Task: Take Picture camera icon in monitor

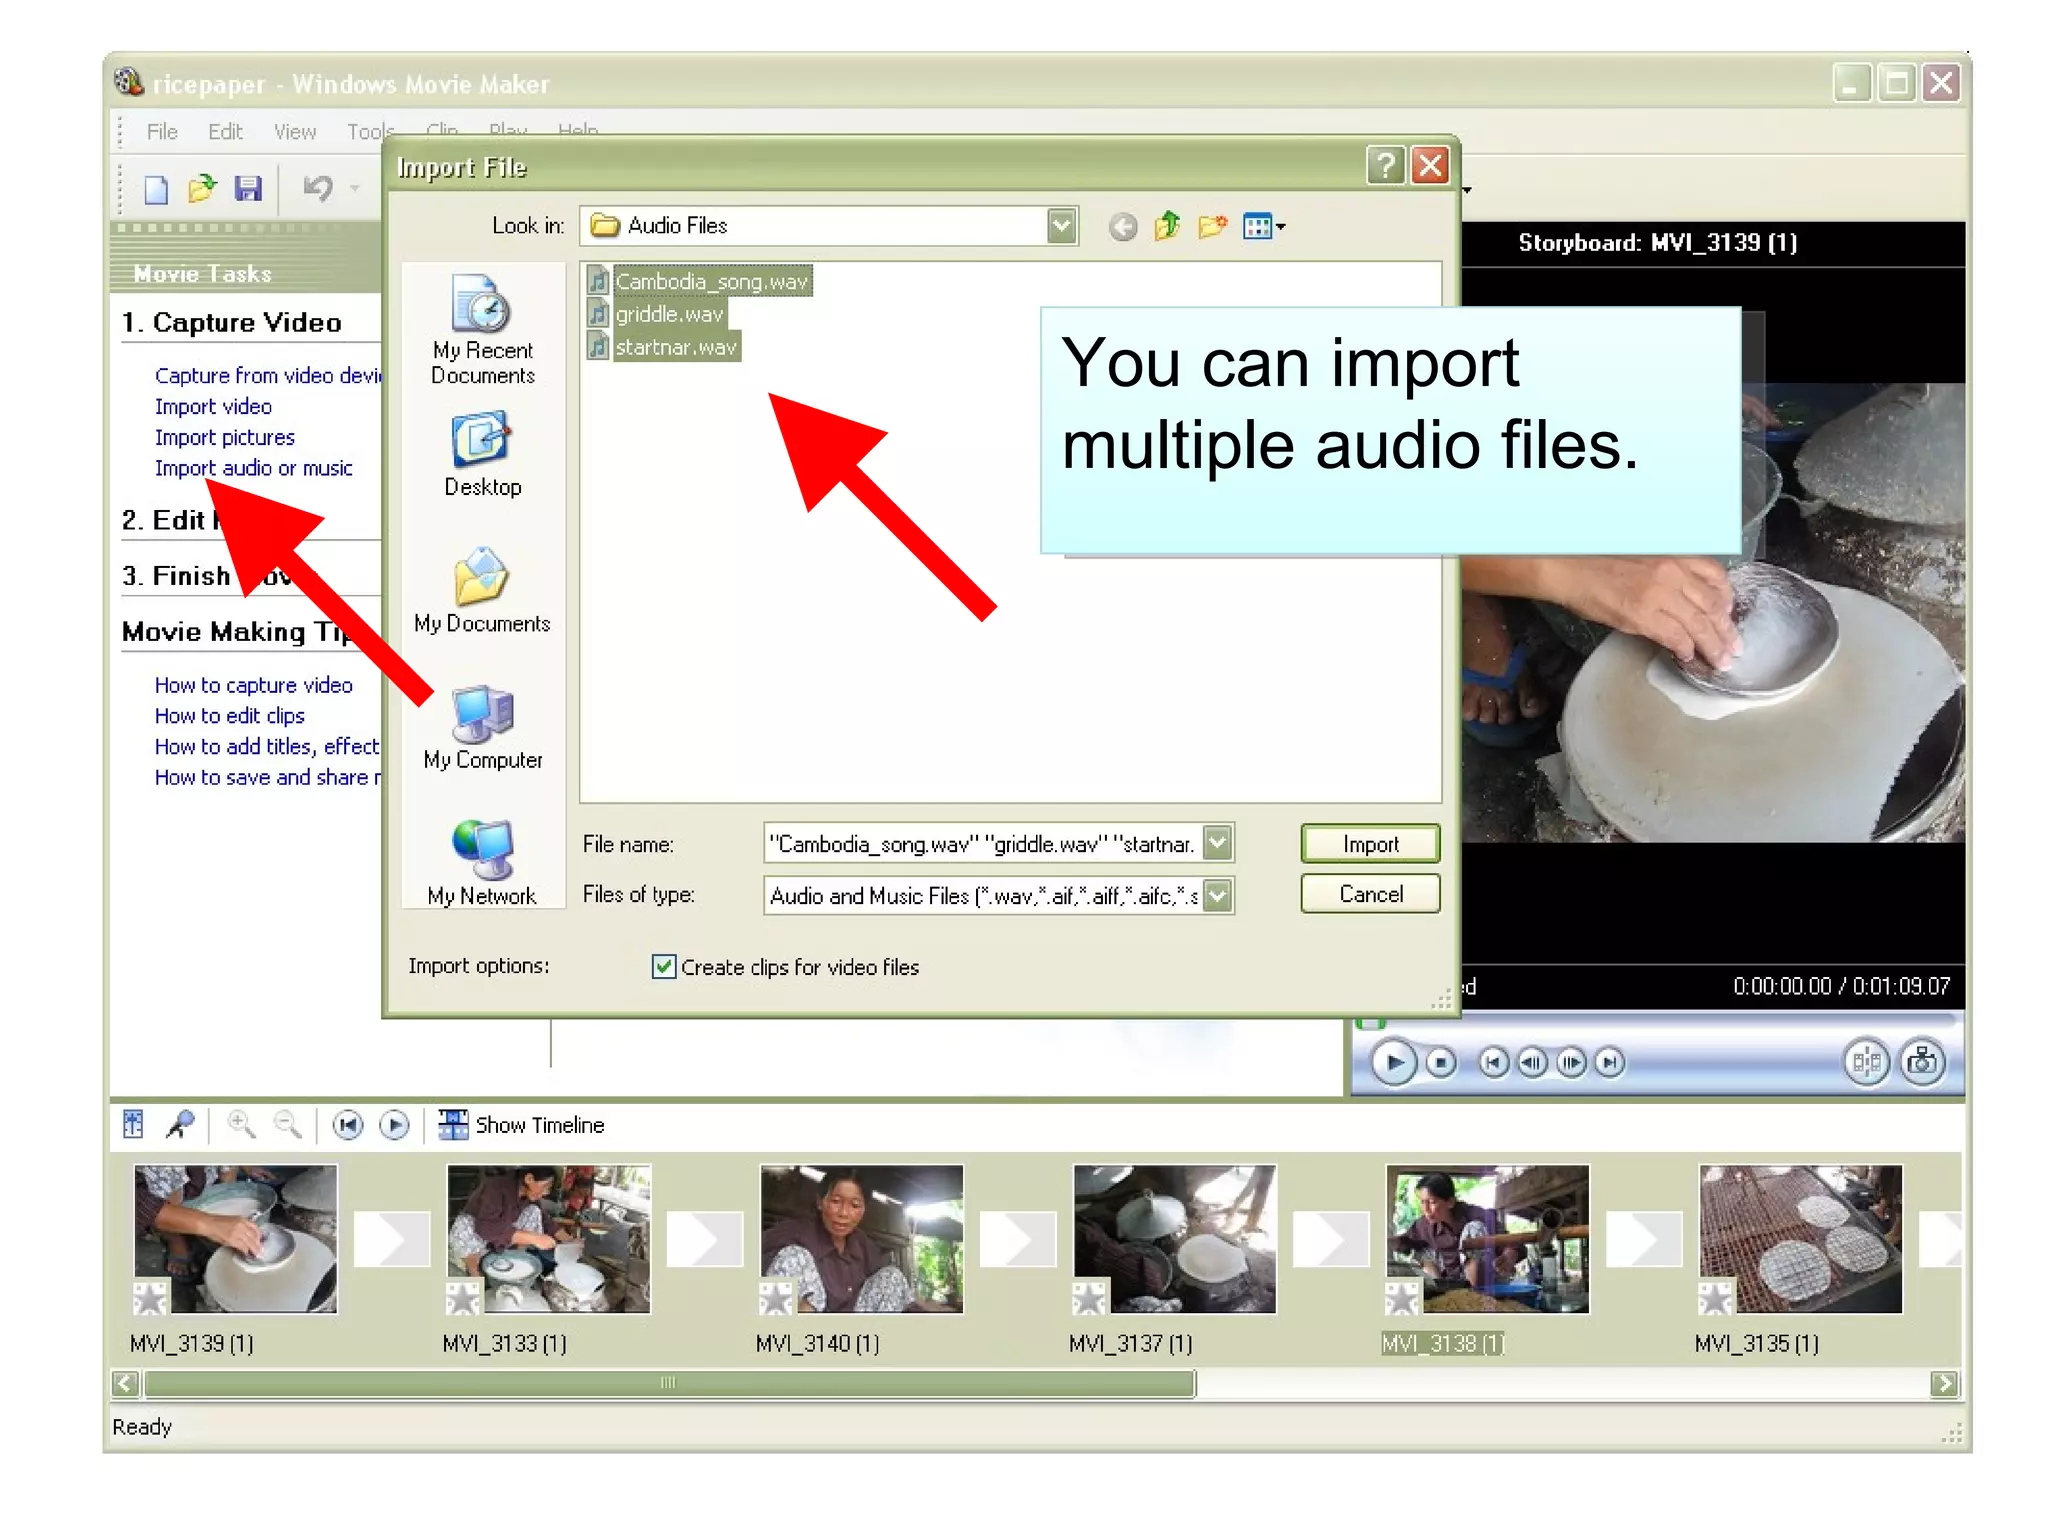Action: click(1921, 1062)
